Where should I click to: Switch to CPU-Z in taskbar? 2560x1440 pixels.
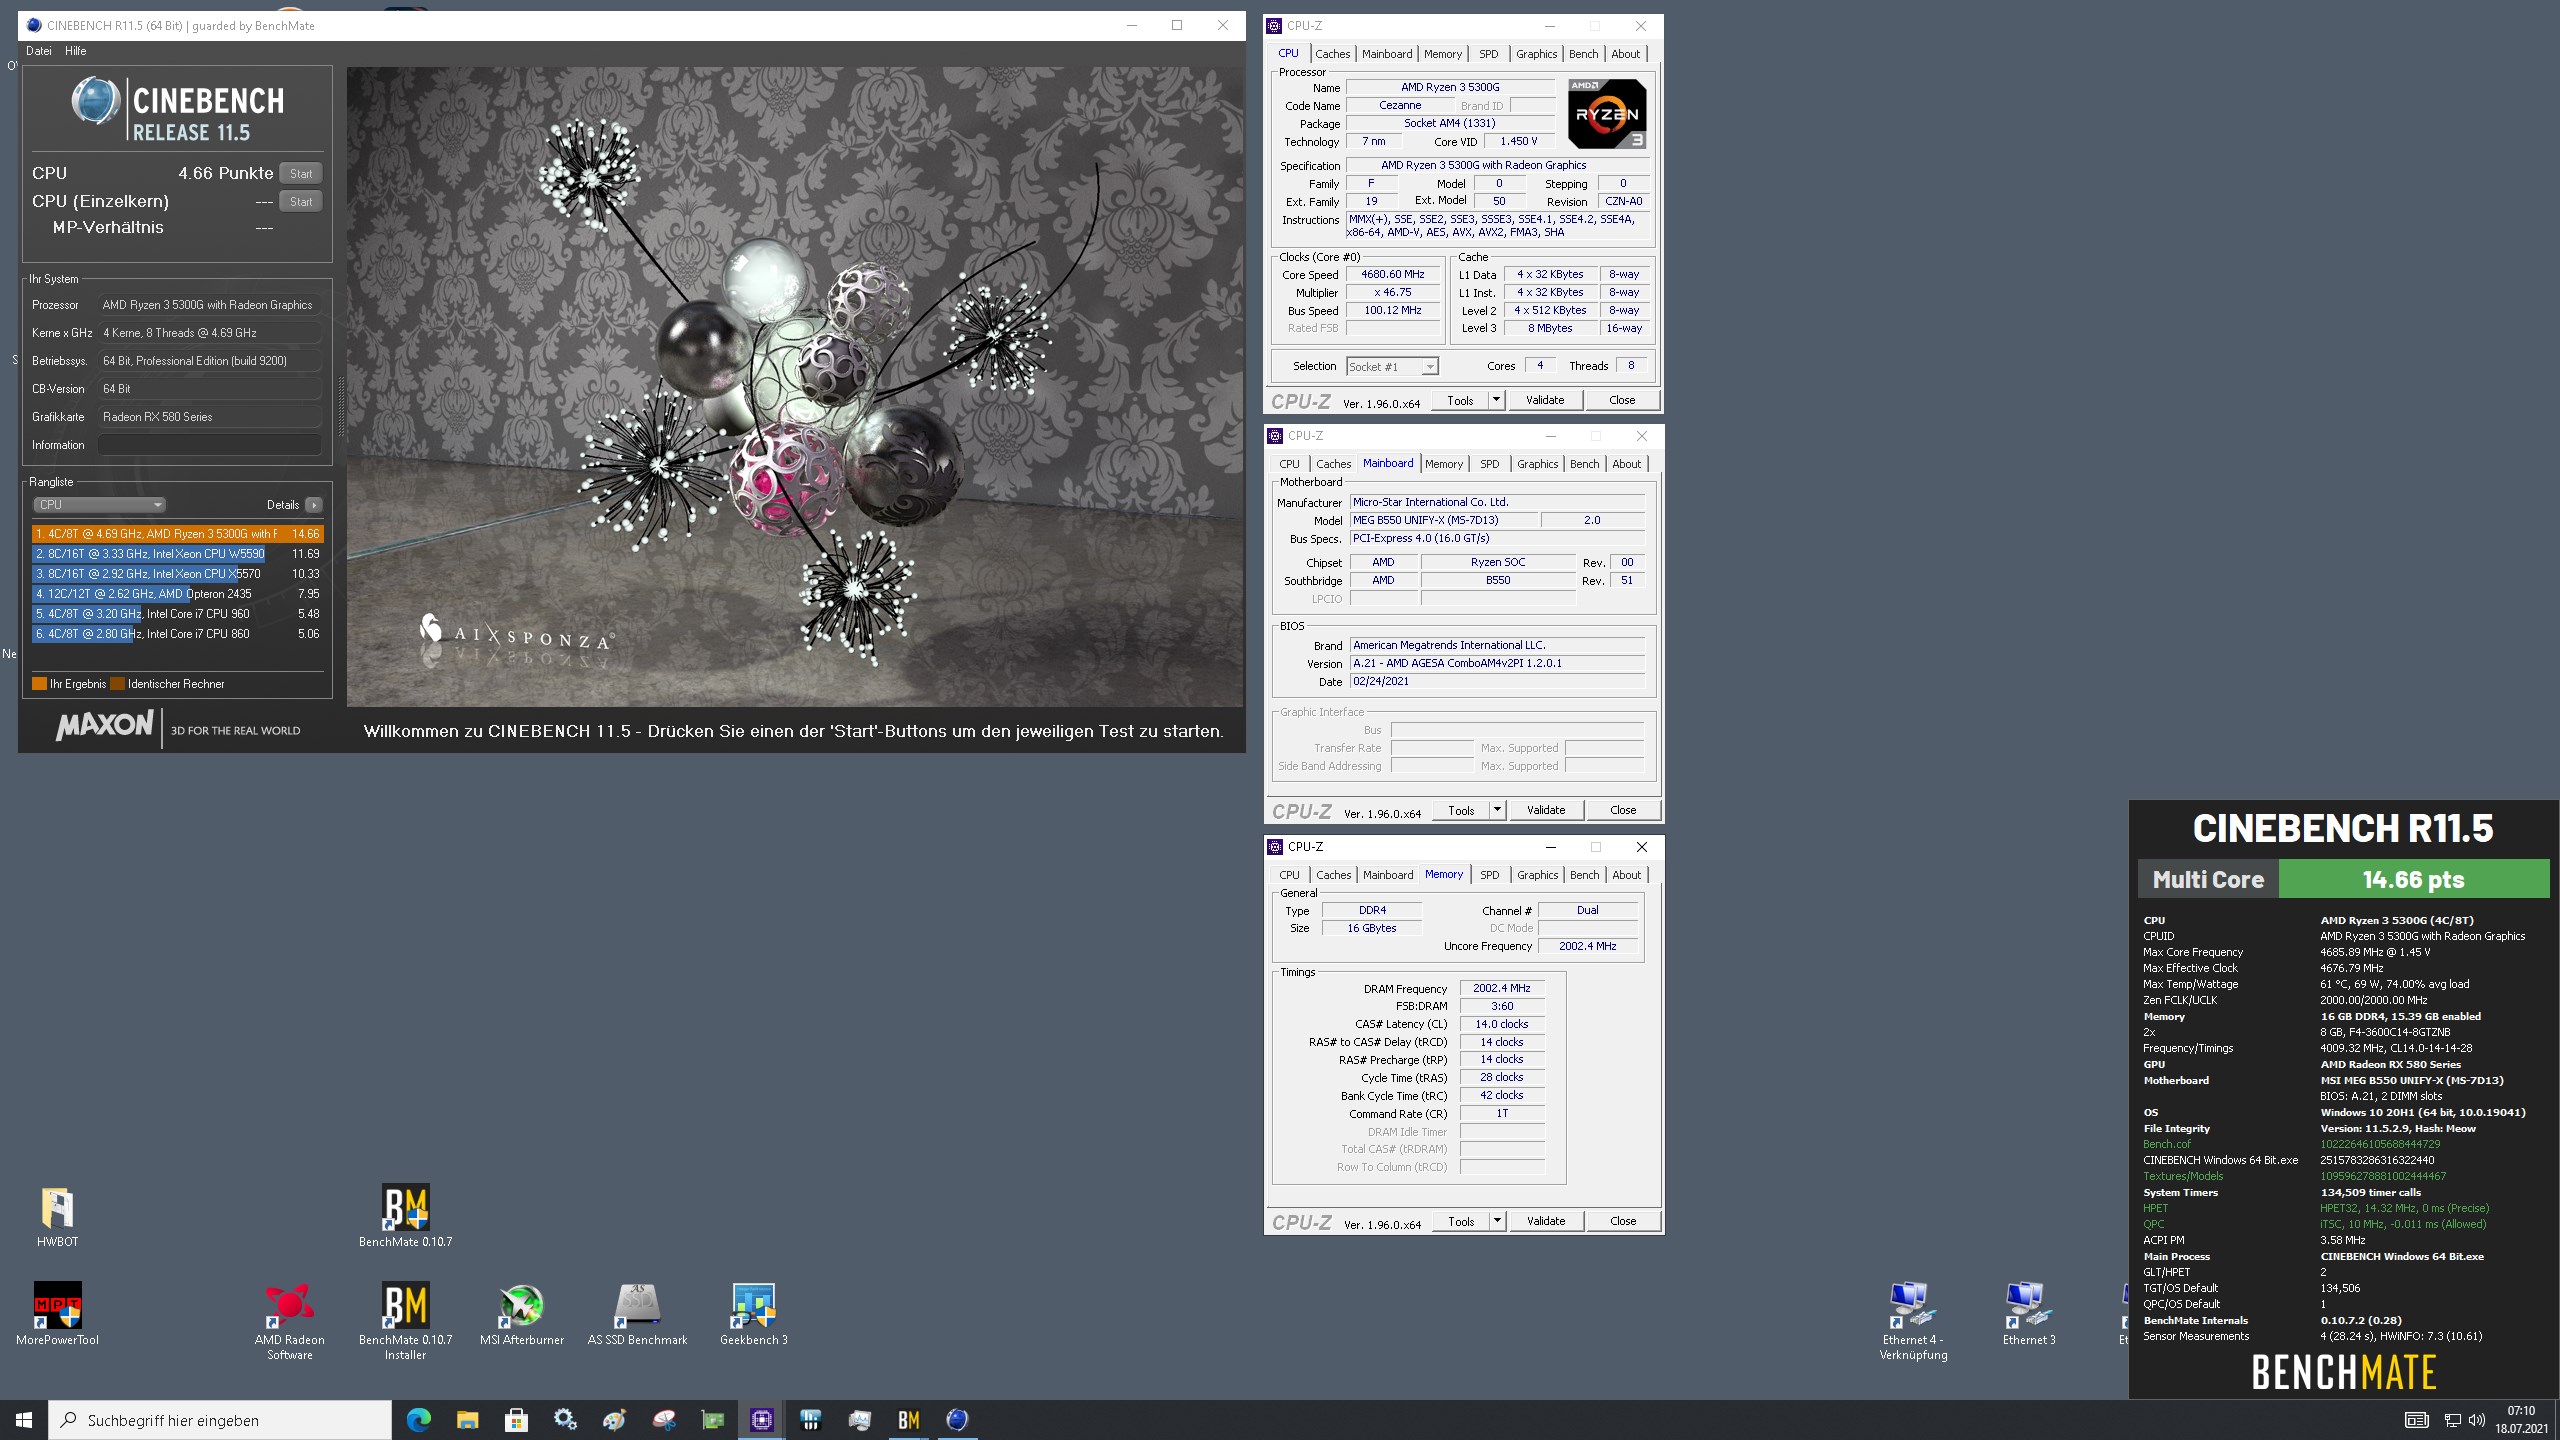[x=761, y=1420]
